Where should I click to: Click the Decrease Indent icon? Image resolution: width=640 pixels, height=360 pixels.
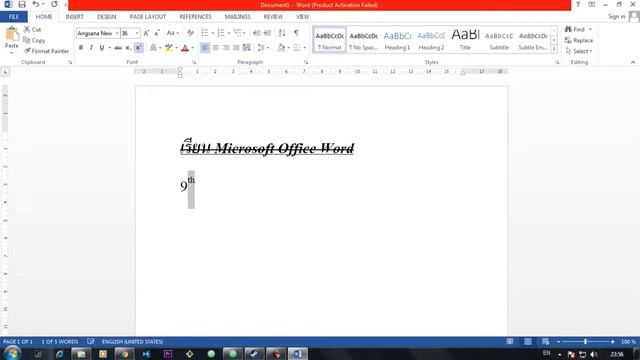[x=256, y=33]
